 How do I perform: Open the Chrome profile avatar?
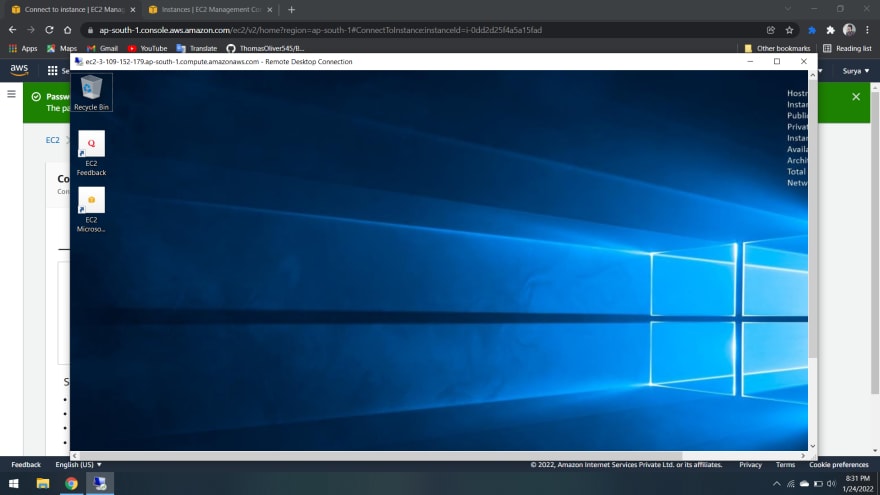coord(849,30)
